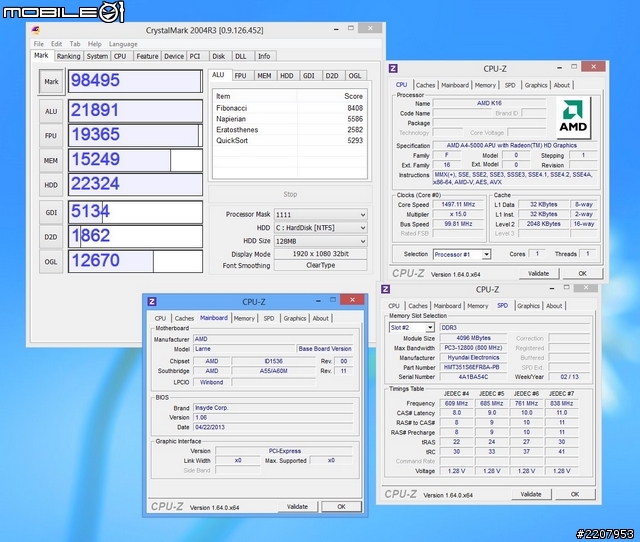Image resolution: width=640 pixels, height=542 pixels.
Task: Click the Stop button in CrystalMark
Action: pyautogui.click(x=290, y=194)
